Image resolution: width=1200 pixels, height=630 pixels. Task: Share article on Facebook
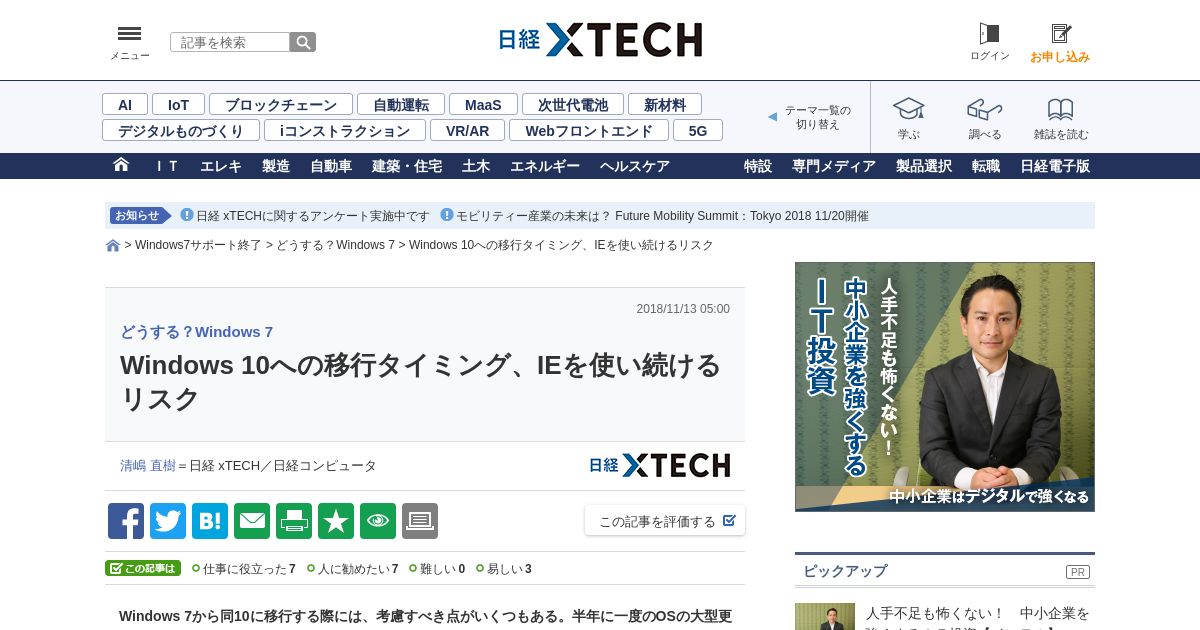click(126, 521)
